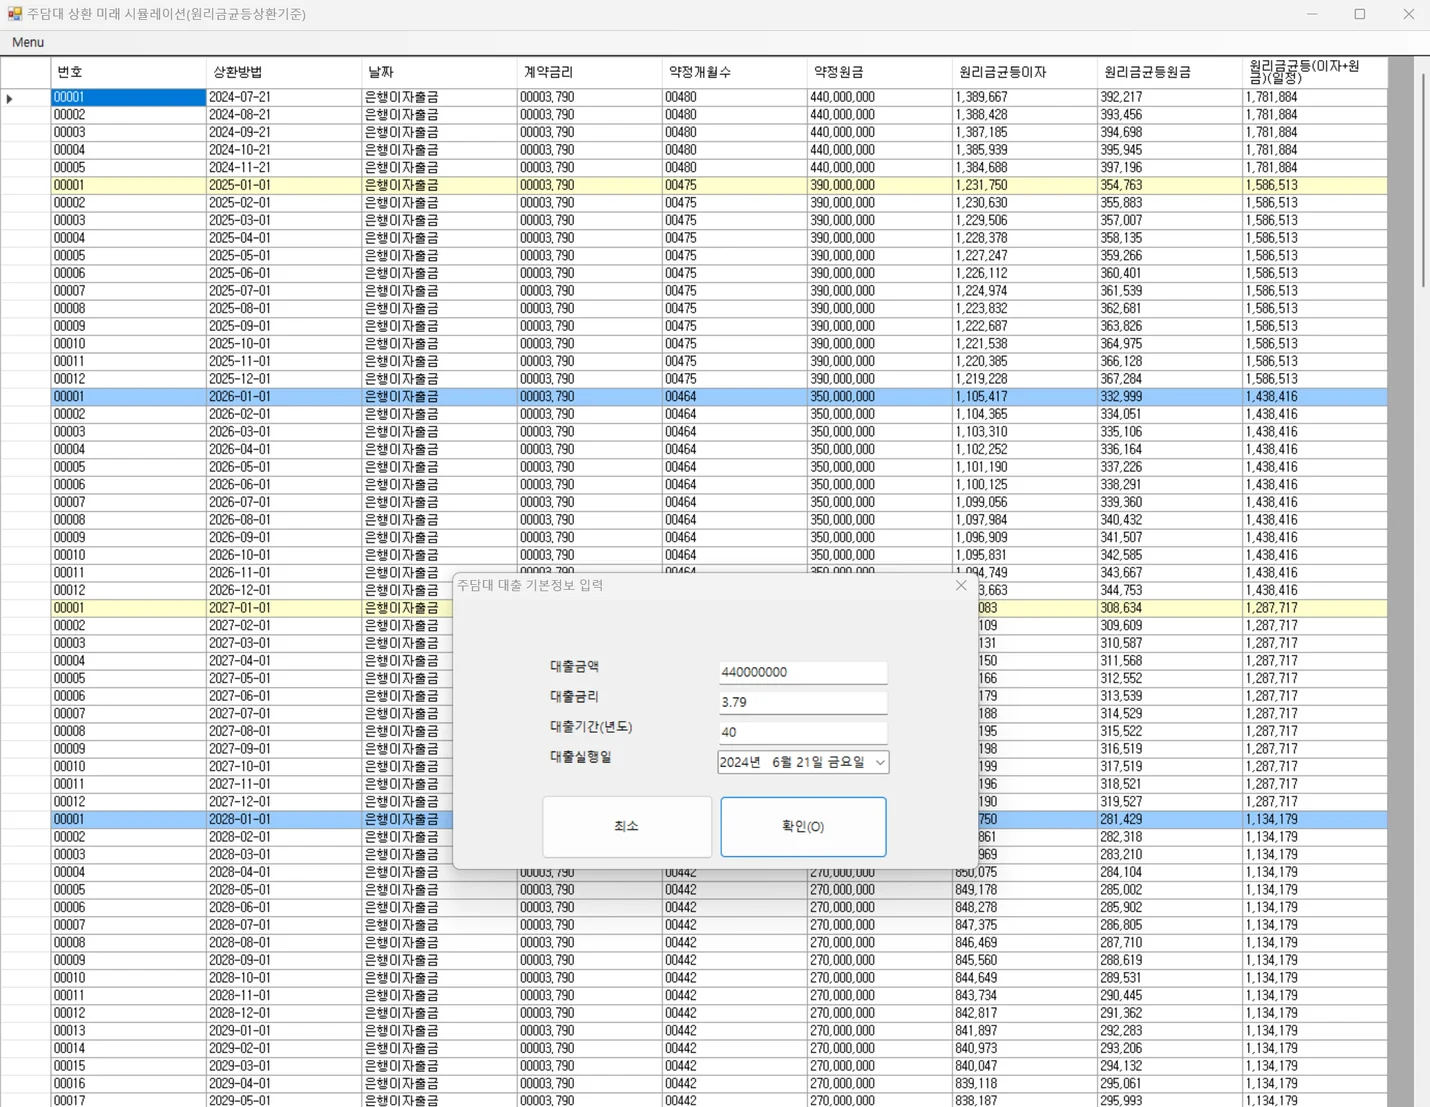The height and width of the screenshot is (1107, 1430).
Task: Click the 약정개월수 column header
Action: tap(734, 72)
